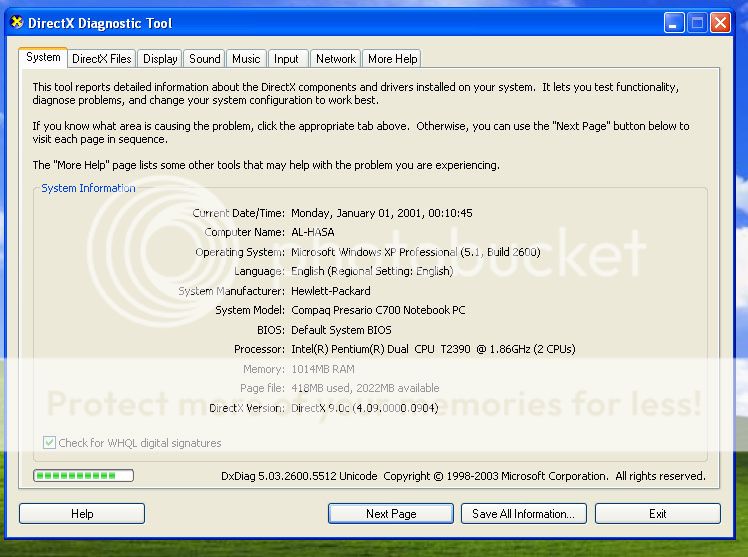
Task: Click the Hewlett-Packard manufacturer value
Action: click(331, 291)
